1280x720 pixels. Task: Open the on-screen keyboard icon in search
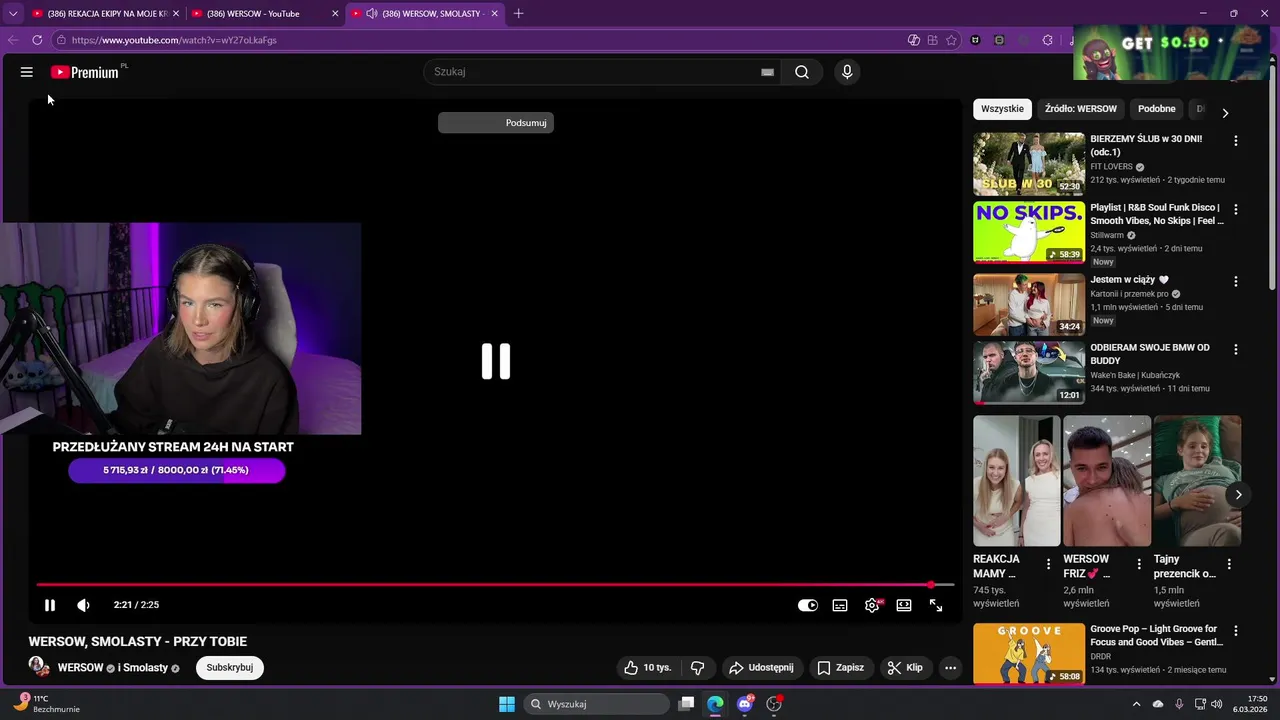767,72
